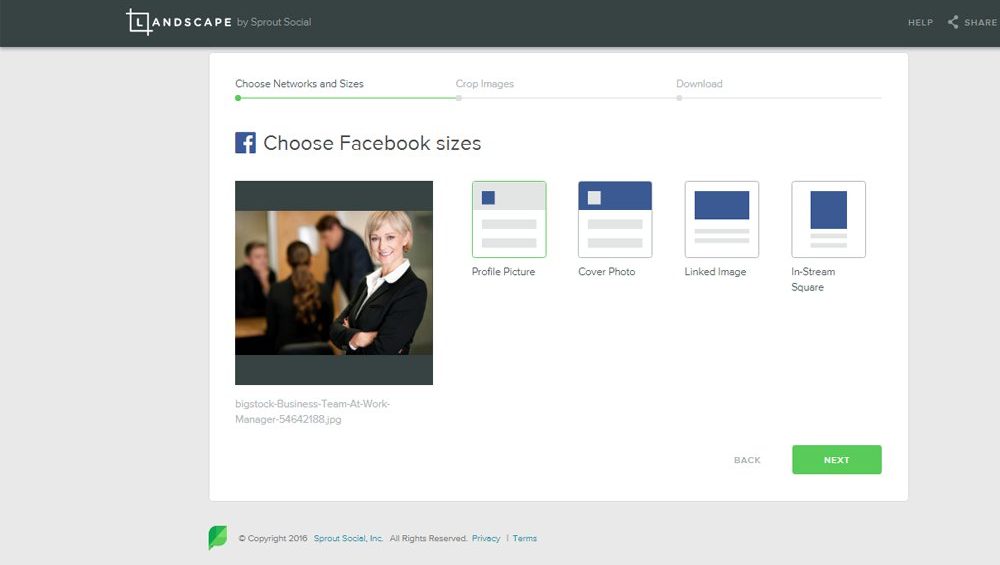Click the BACK button
The width and height of the screenshot is (1000, 565).
pos(747,460)
